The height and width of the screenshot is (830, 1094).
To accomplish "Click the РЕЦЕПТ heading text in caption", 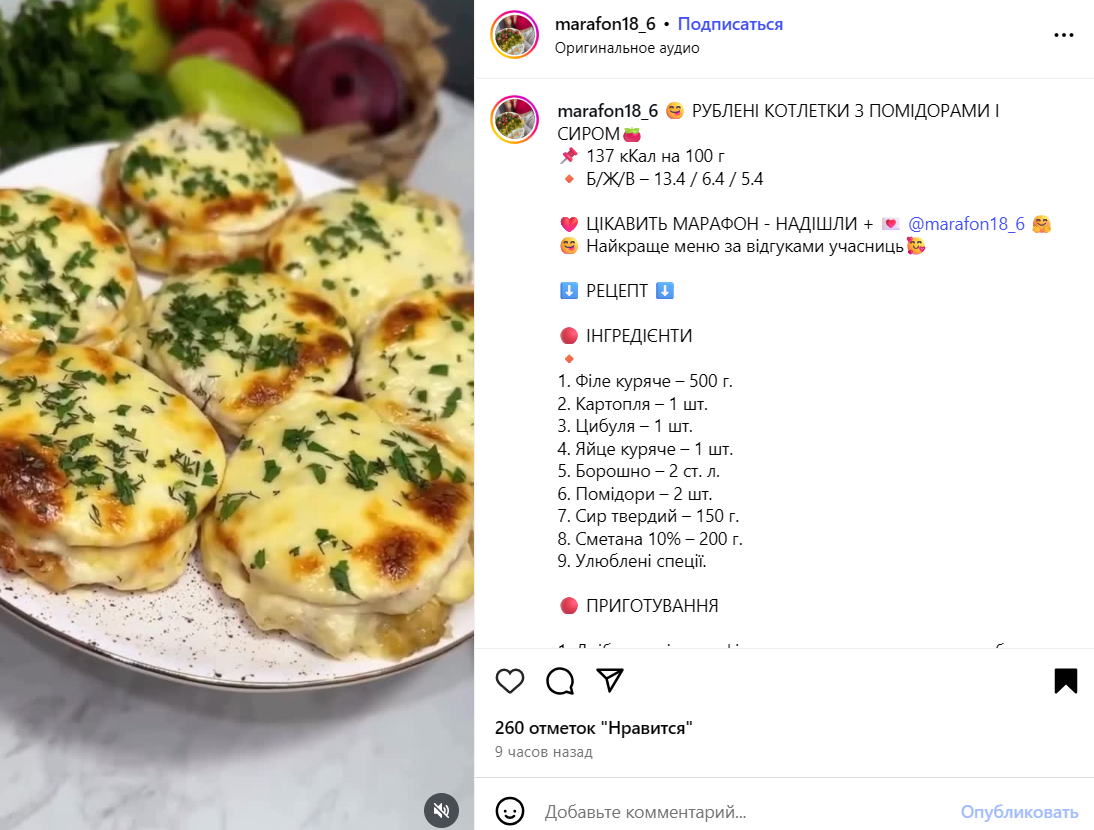I will point(617,291).
